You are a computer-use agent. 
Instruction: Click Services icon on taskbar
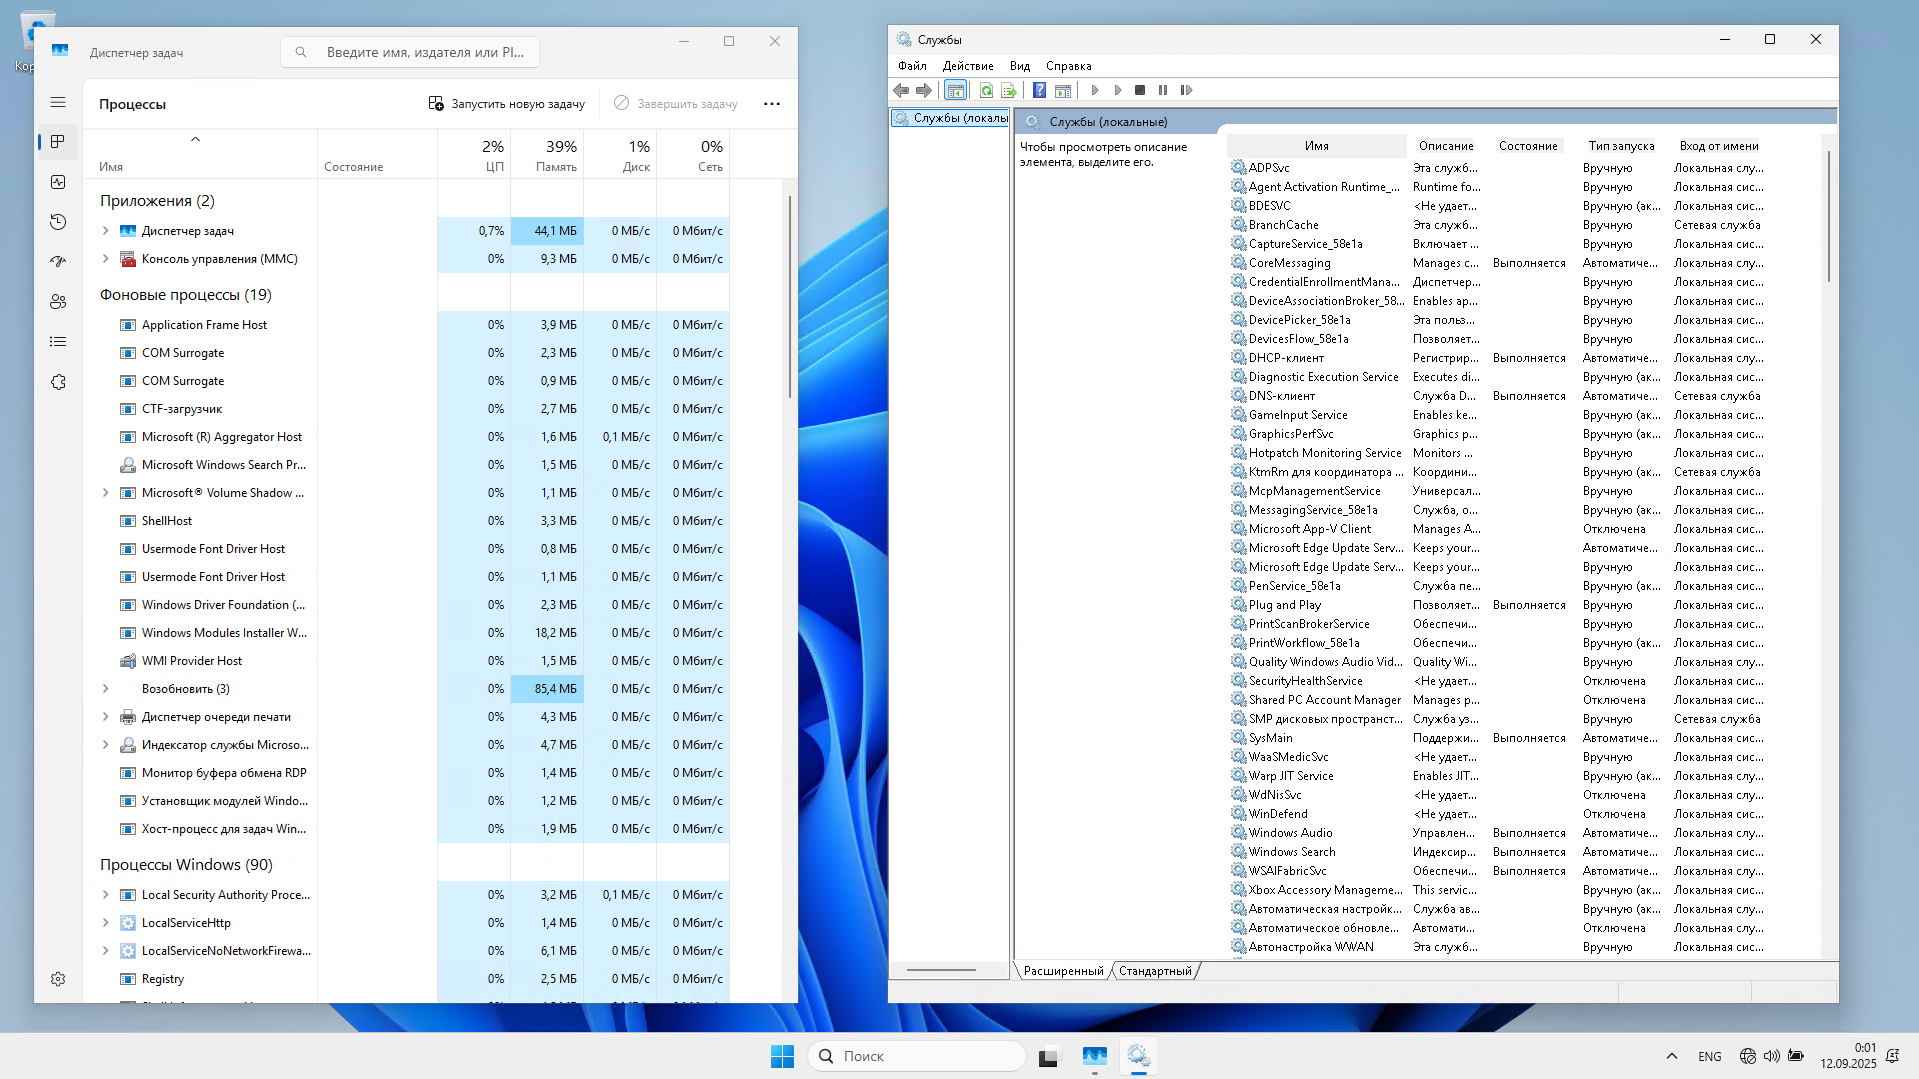click(x=1139, y=1056)
